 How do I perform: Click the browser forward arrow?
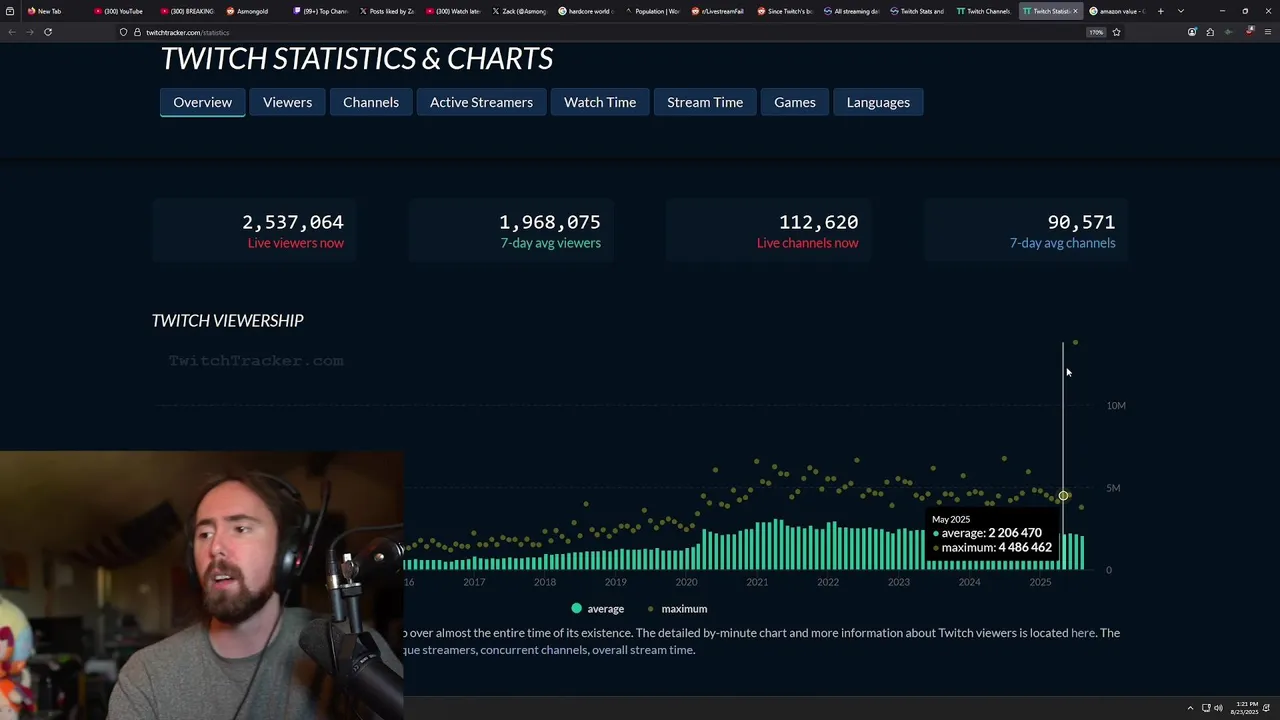point(29,32)
